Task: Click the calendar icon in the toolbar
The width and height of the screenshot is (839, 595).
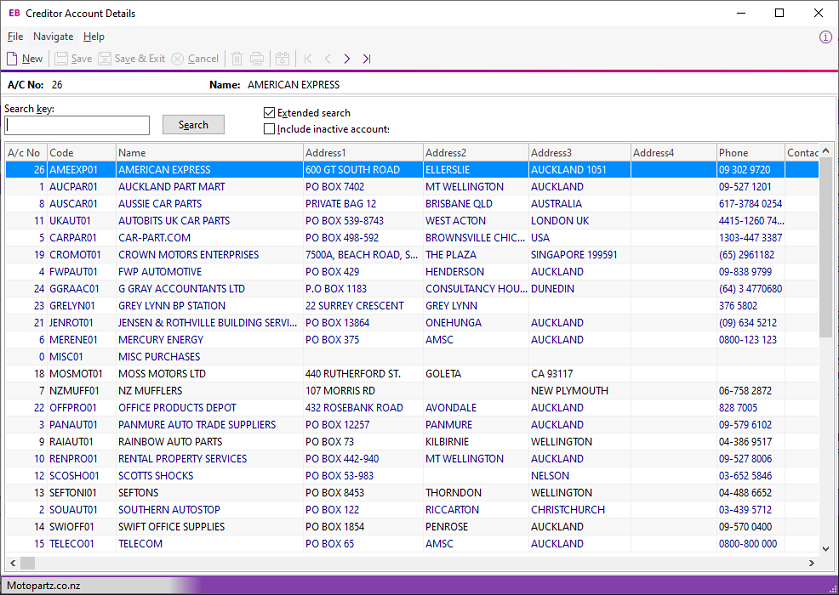Action: pyautogui.click(x=283, y=58)
